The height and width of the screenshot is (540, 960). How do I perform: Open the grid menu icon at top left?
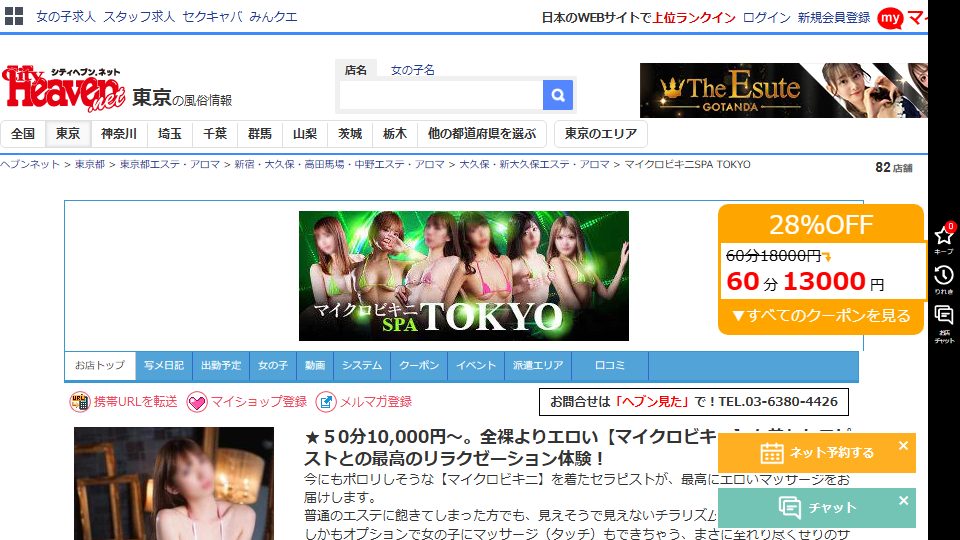click(13, 16)
